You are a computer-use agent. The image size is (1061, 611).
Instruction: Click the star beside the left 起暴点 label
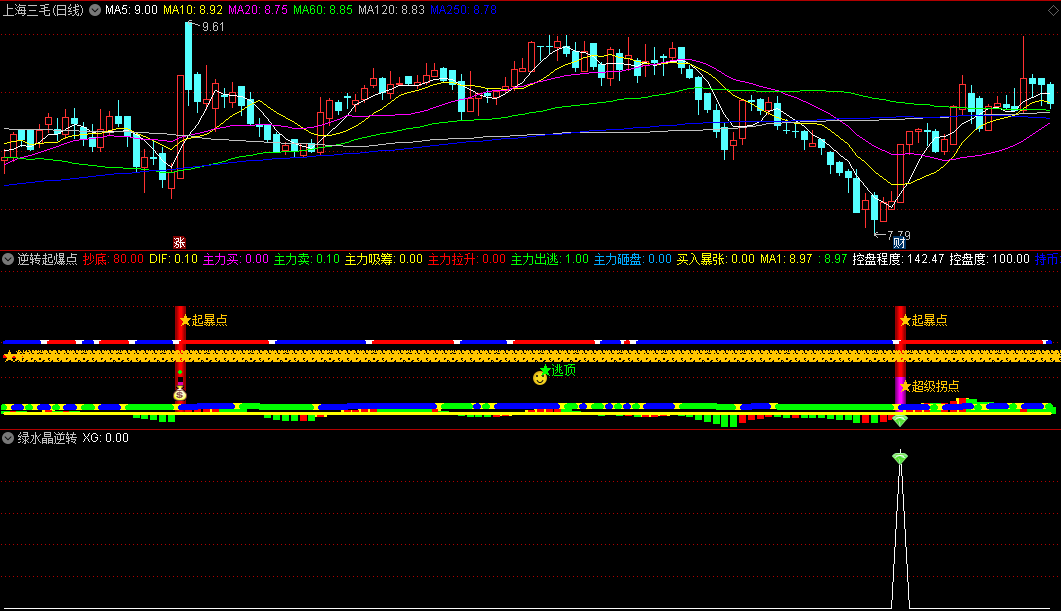pos(185,320)
